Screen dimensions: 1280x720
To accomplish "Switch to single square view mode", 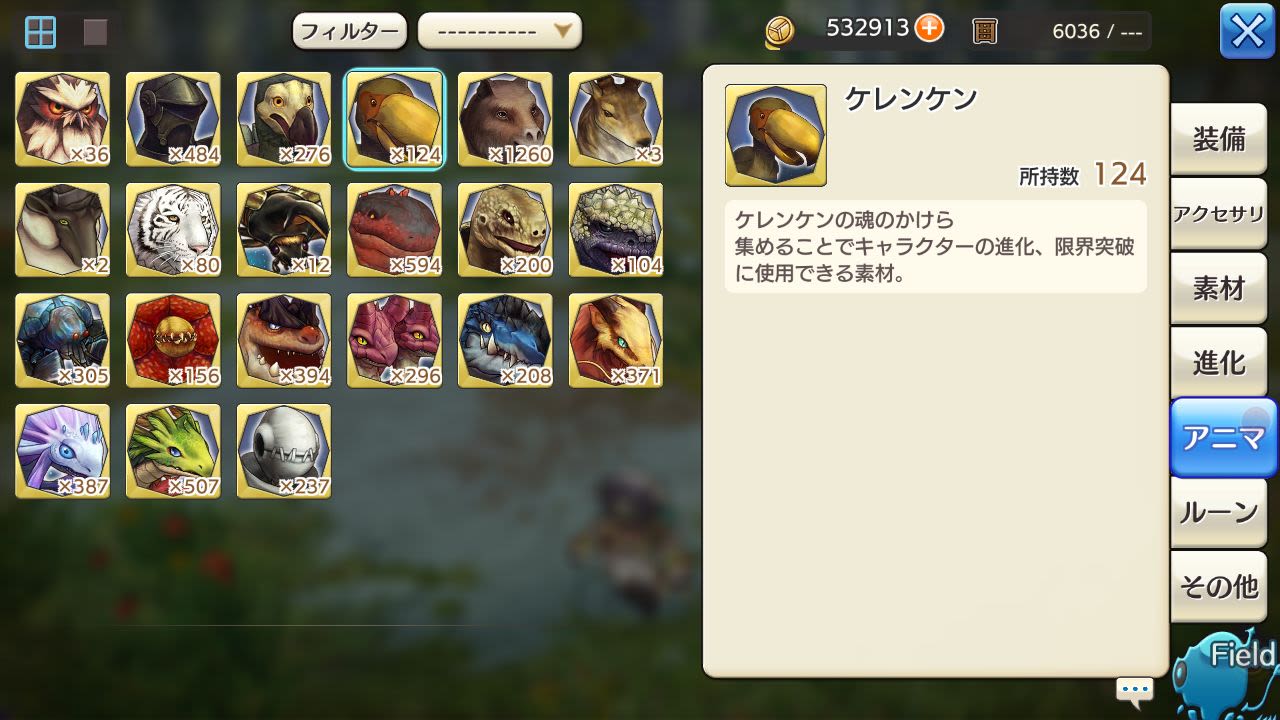I will (95, 32).
